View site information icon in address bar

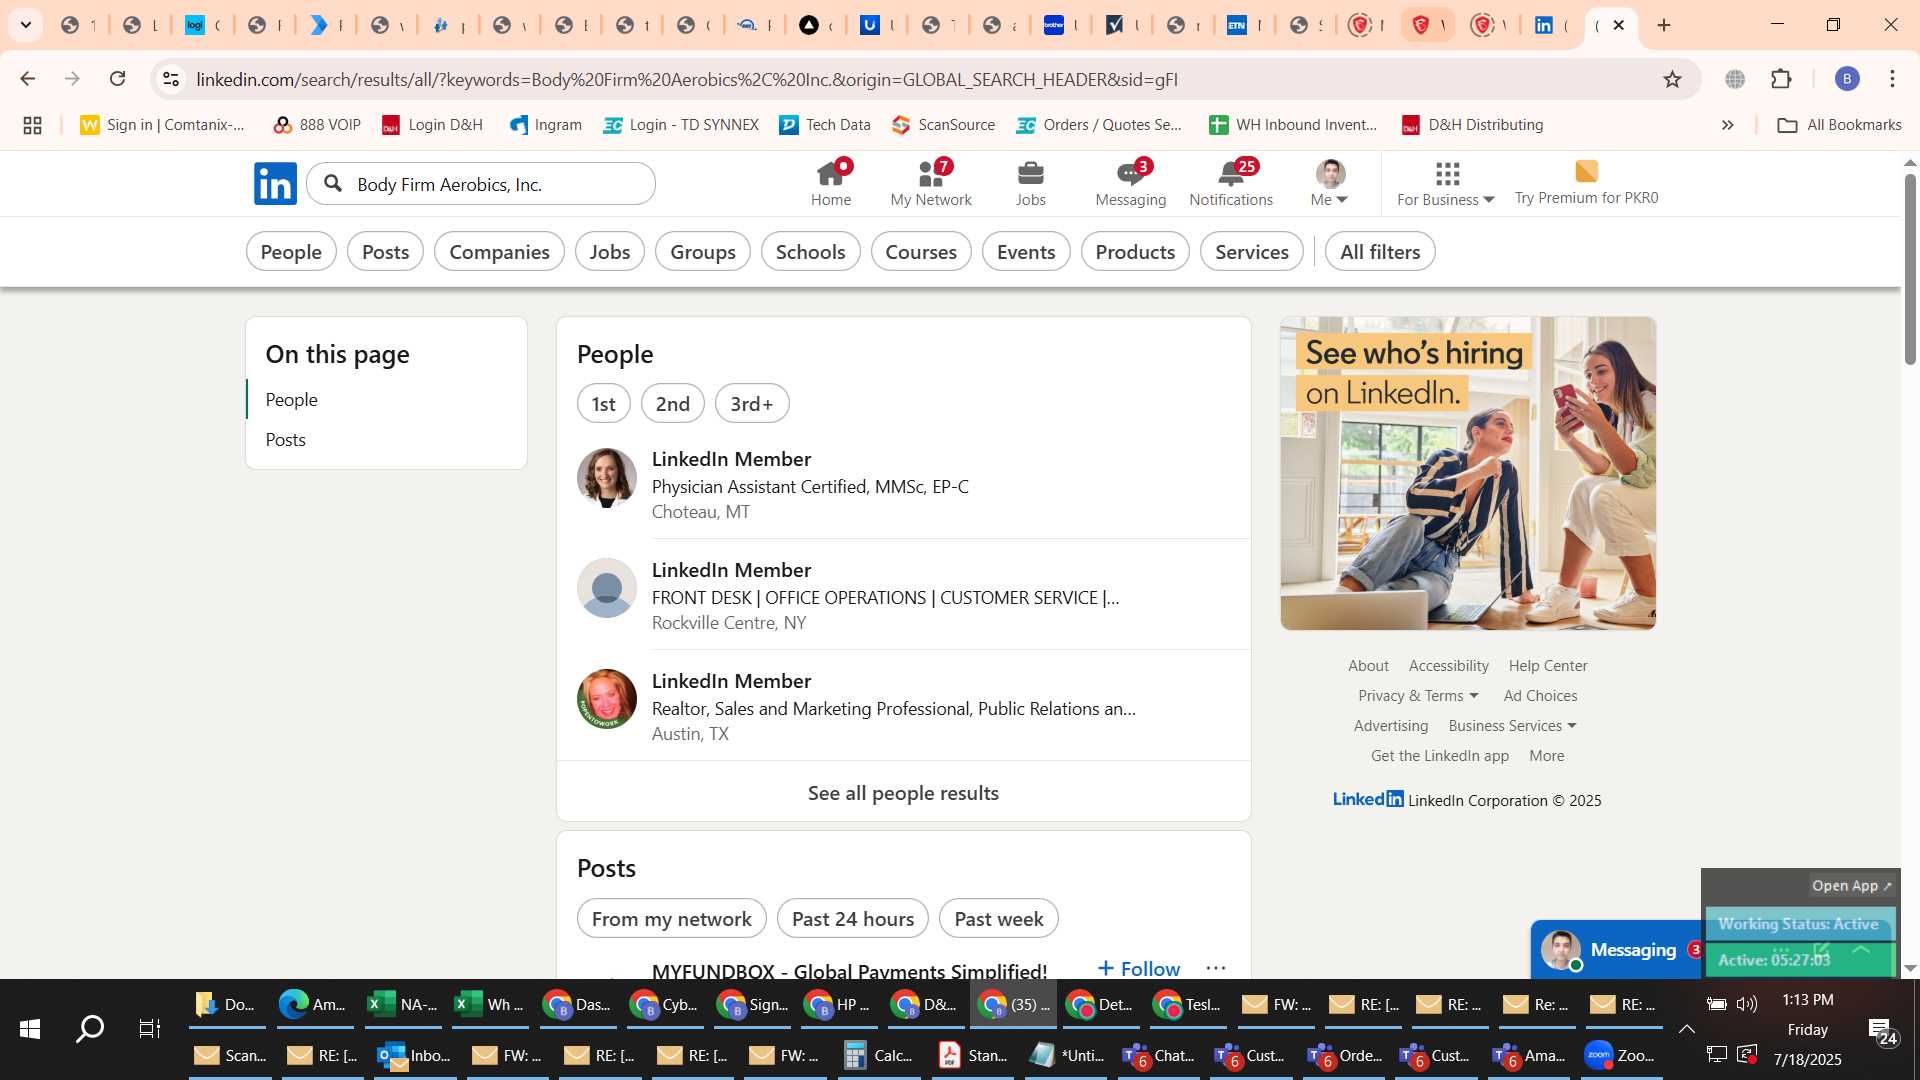(x=171, y=79)
